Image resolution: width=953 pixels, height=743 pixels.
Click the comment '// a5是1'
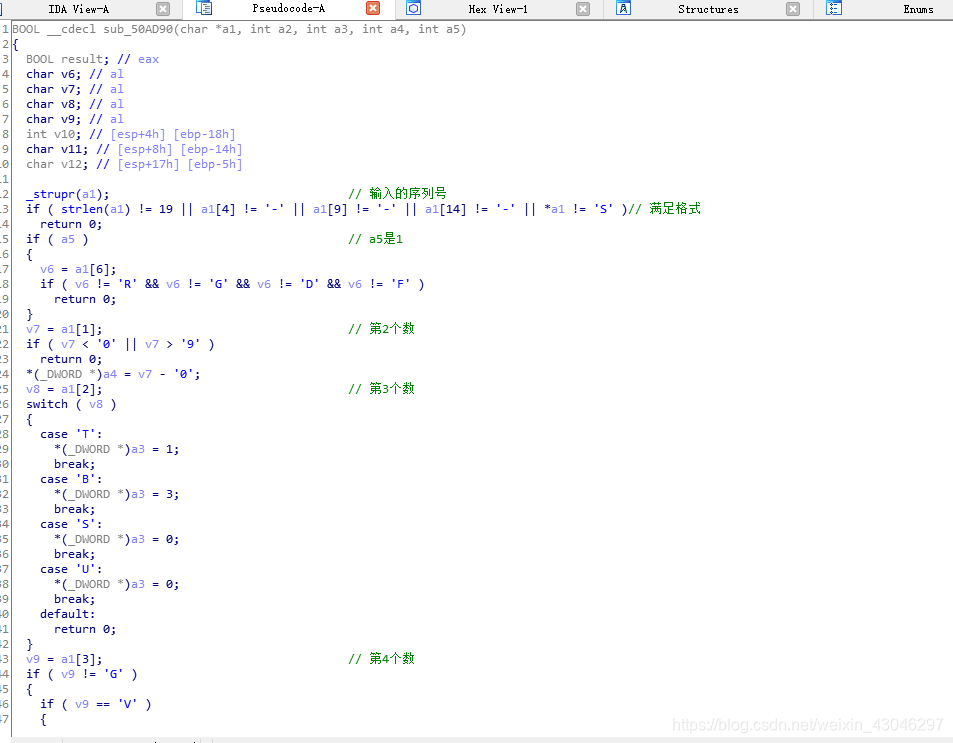point(376,239)
